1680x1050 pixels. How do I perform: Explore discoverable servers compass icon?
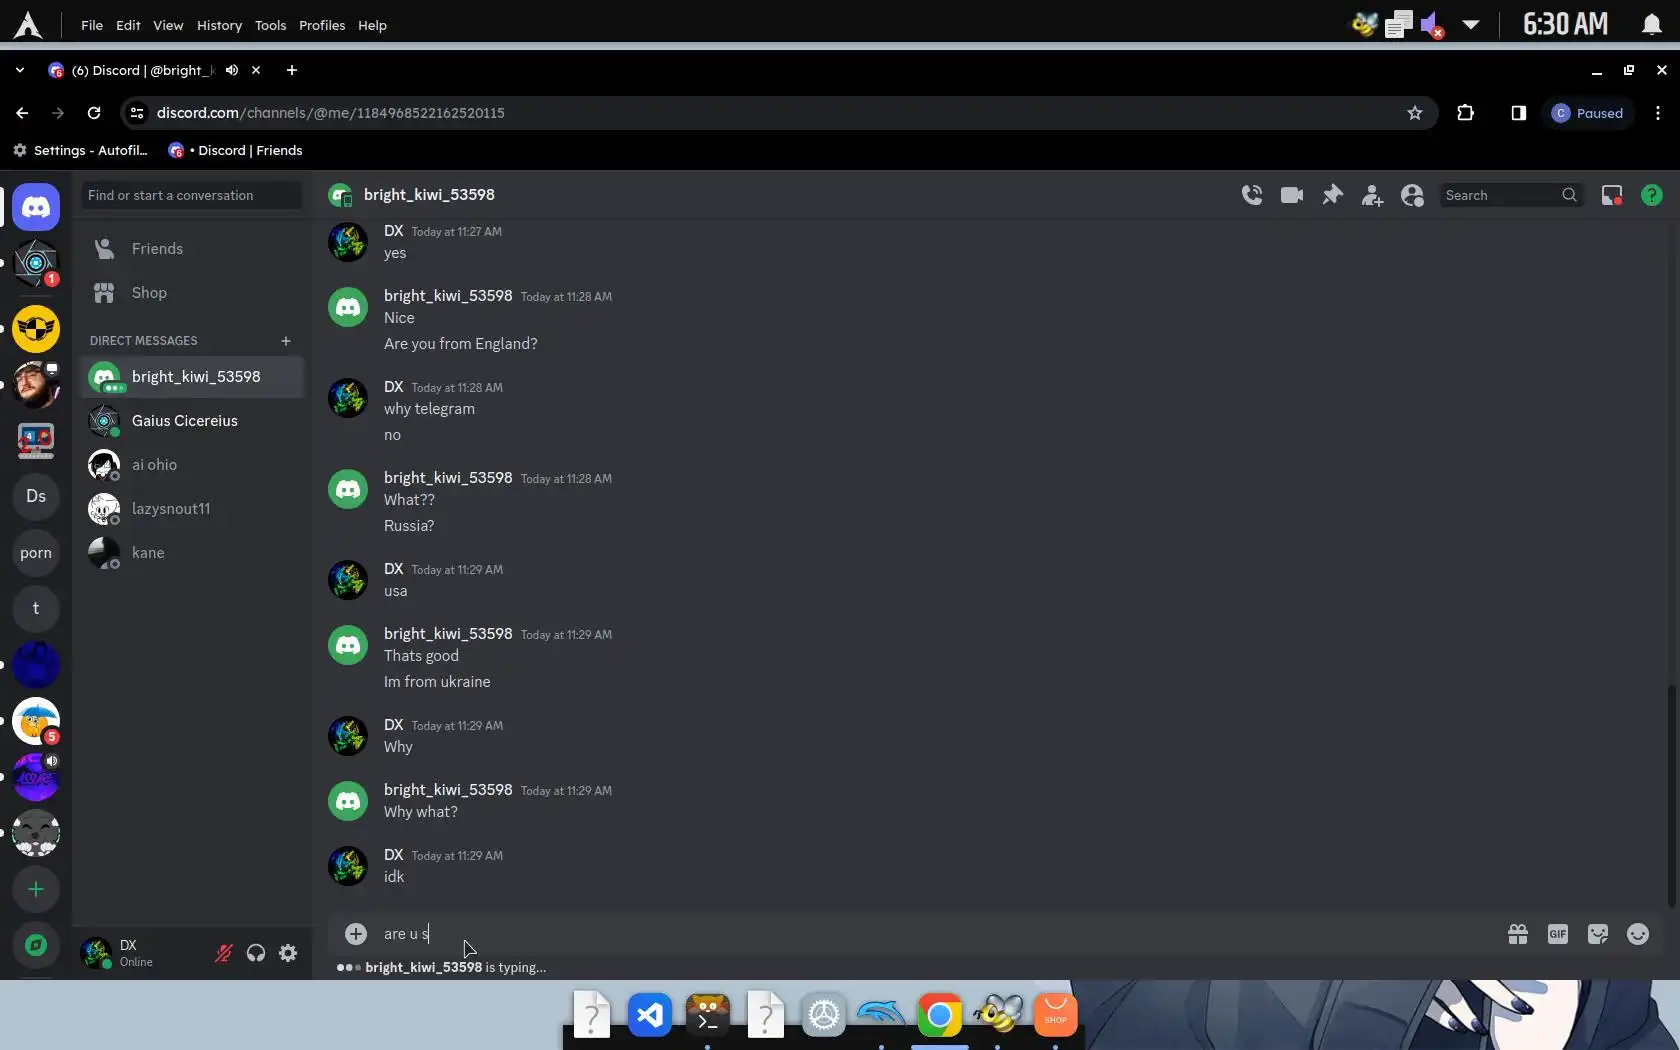coord(36,945)
